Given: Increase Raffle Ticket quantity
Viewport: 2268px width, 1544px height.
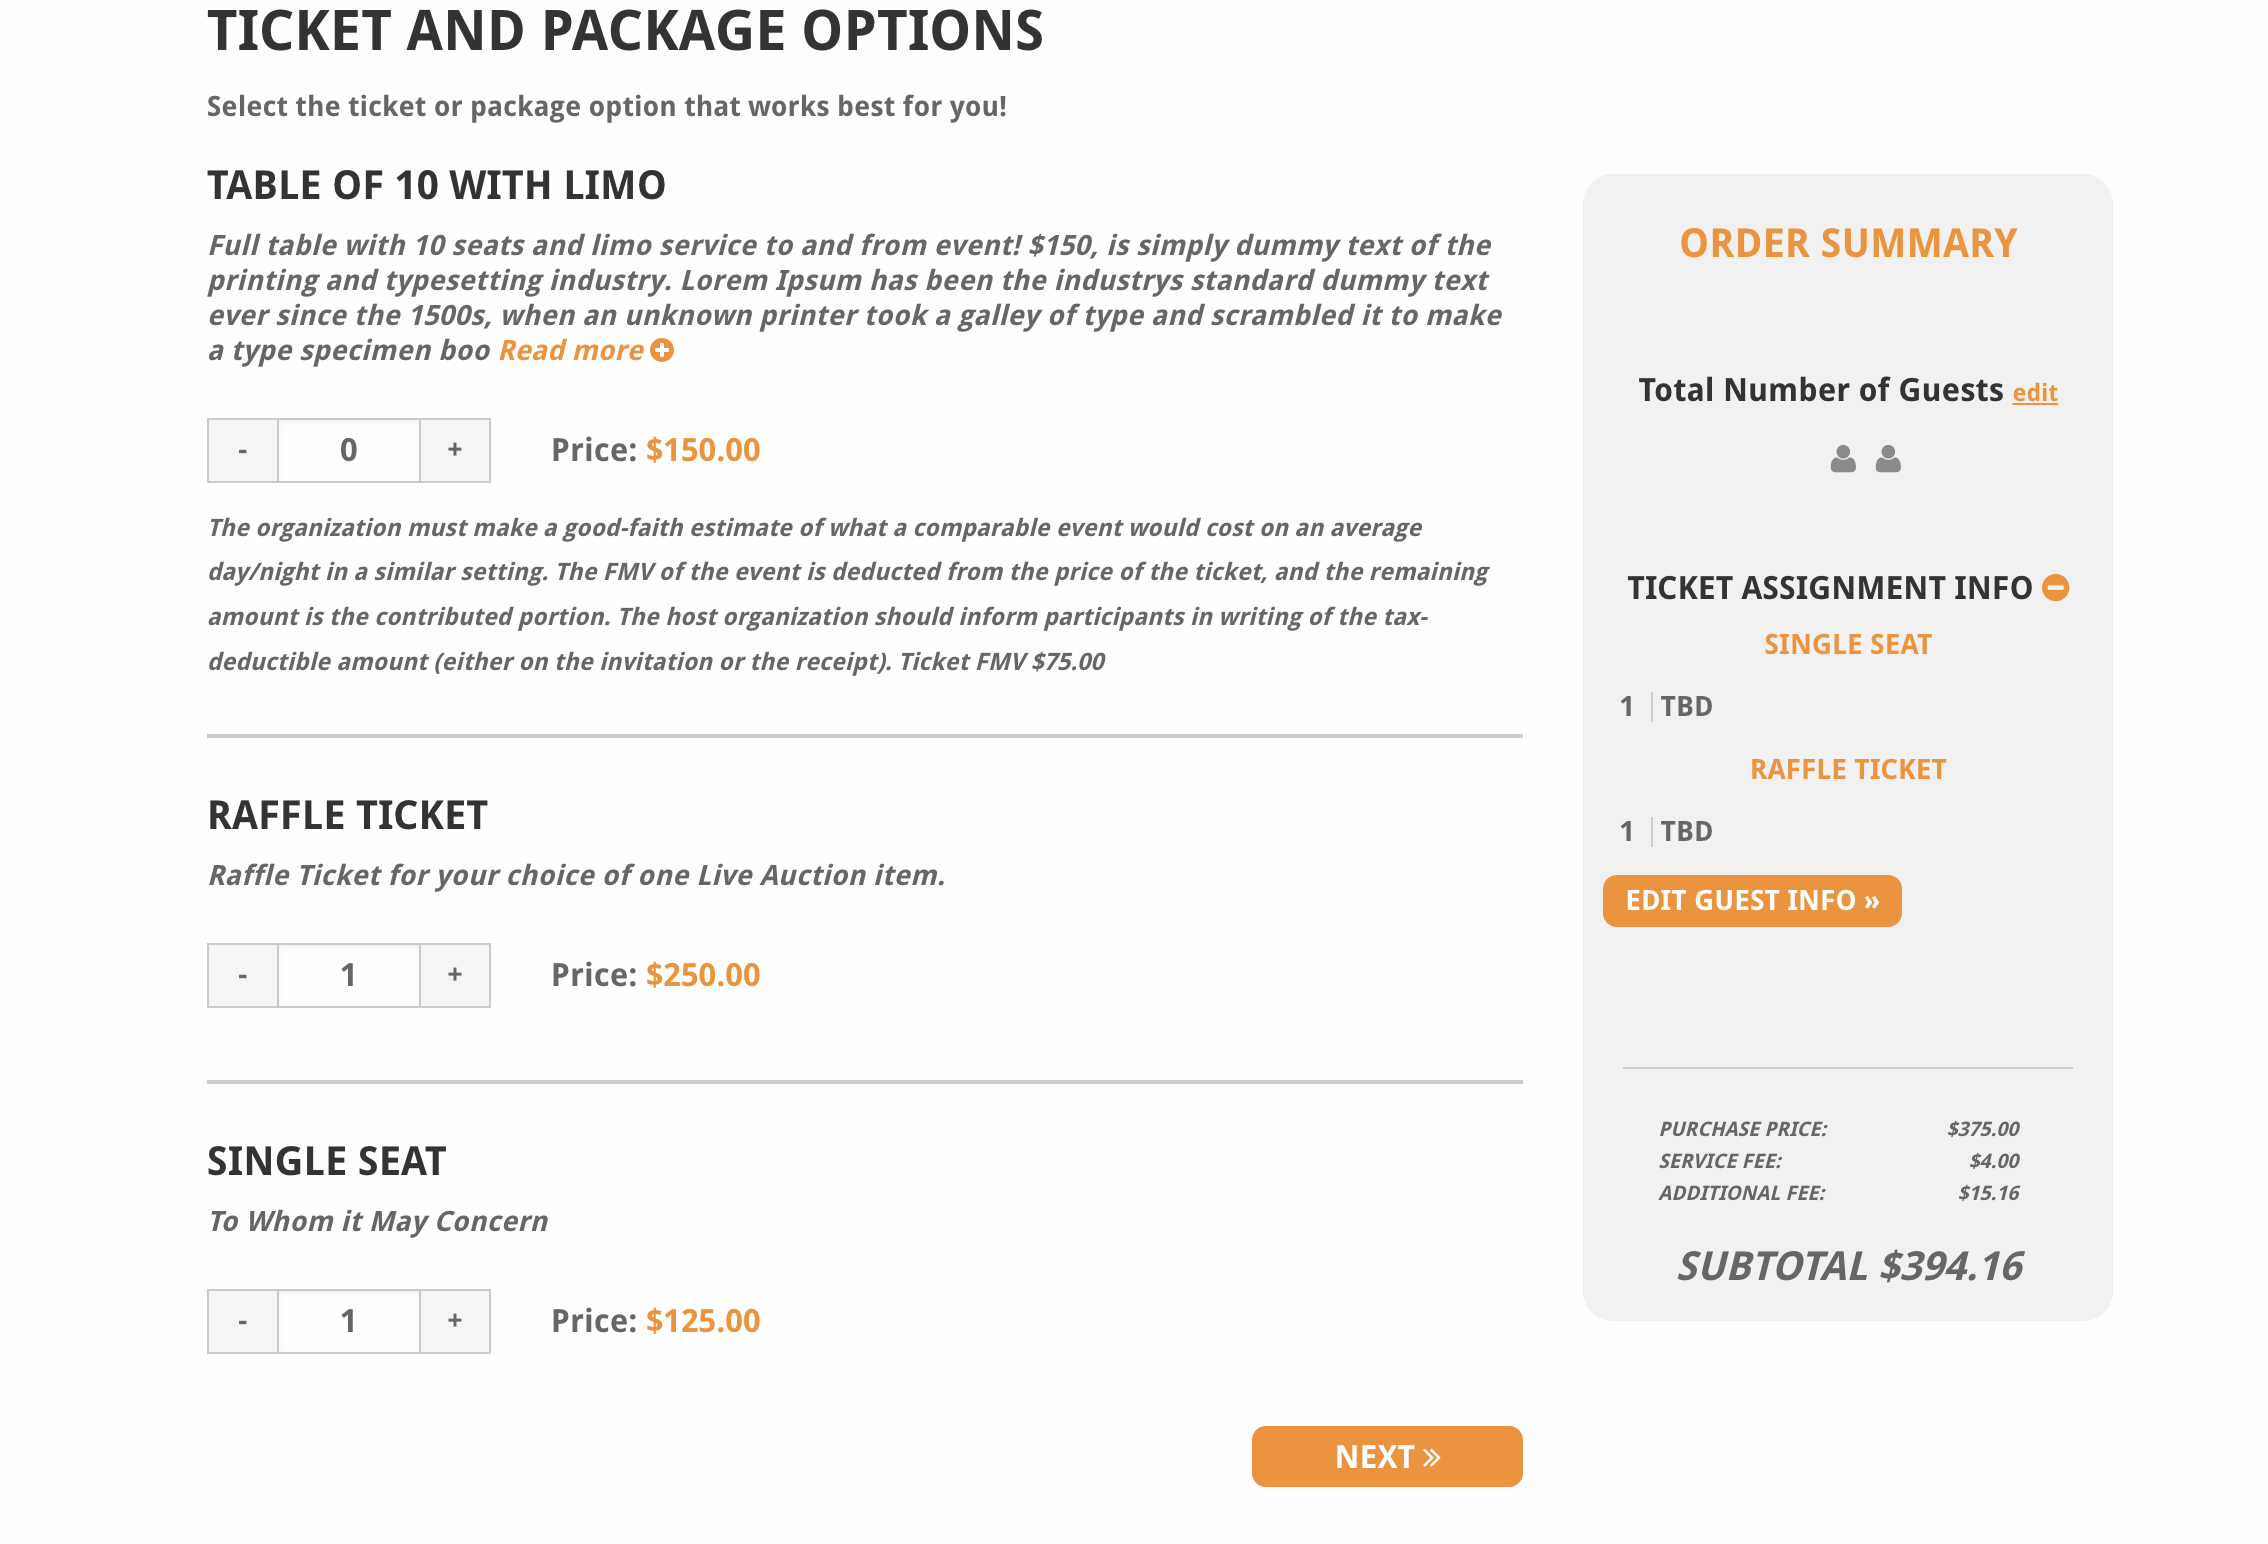Looking at the screenshot, I should point(455,975).
